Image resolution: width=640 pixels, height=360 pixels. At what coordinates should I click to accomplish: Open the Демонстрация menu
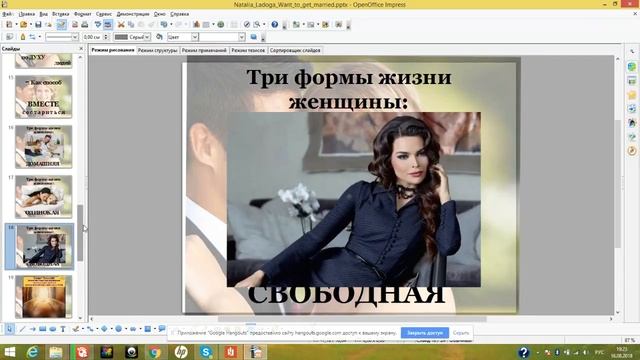click(133, 14)
